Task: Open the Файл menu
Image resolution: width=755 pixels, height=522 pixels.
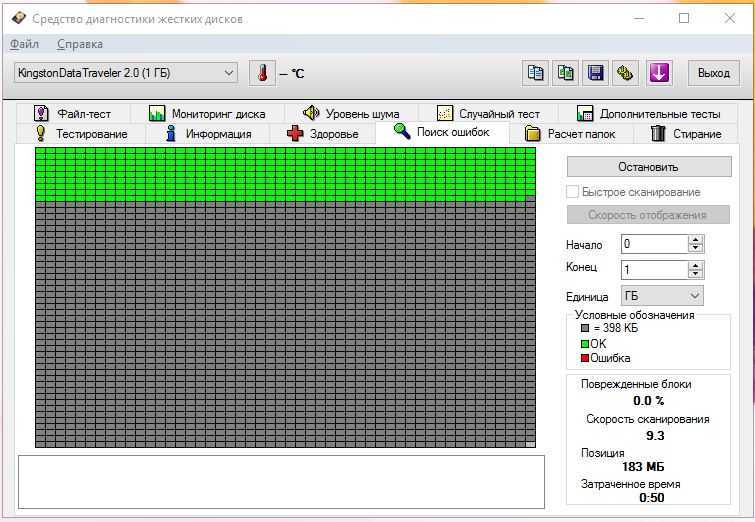Action: click(25, 44)
